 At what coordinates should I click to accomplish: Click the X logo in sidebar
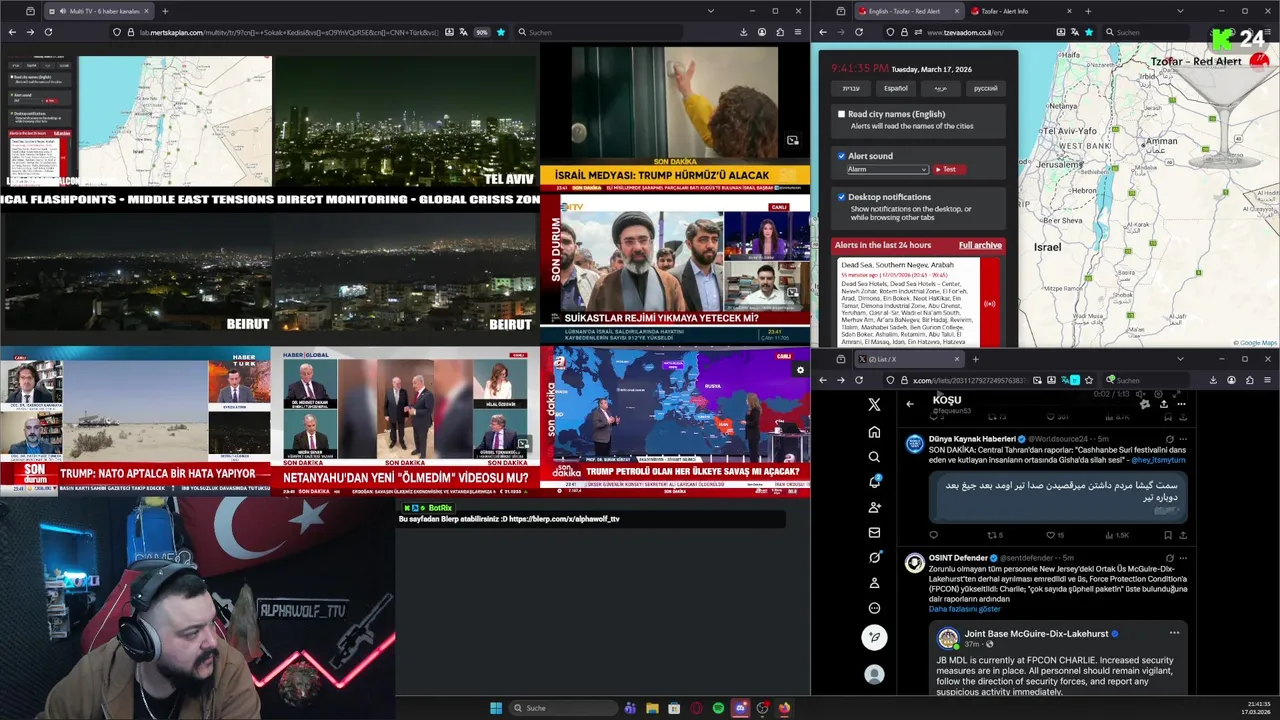874,404
